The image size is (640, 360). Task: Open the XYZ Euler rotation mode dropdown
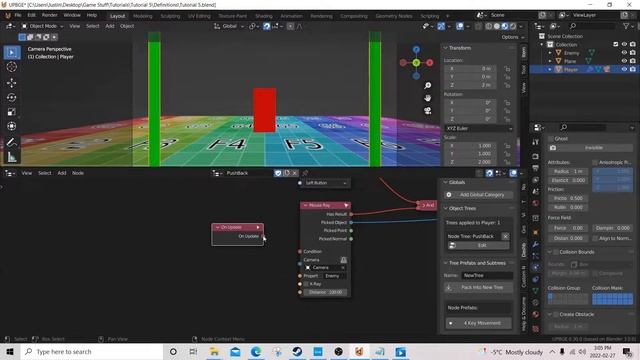[479, 128]
